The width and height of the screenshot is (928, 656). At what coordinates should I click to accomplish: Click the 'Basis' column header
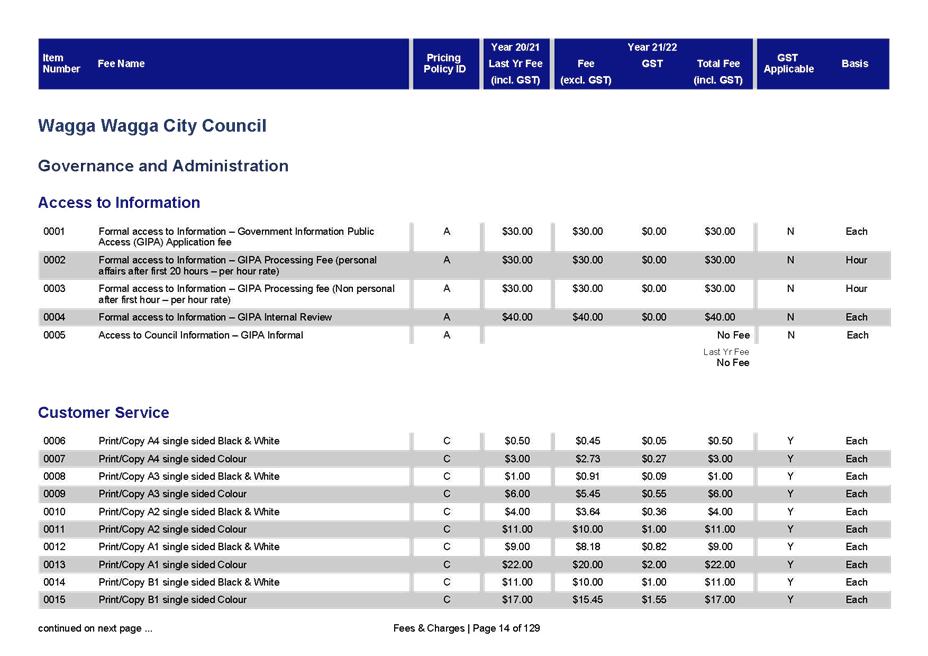855,63
